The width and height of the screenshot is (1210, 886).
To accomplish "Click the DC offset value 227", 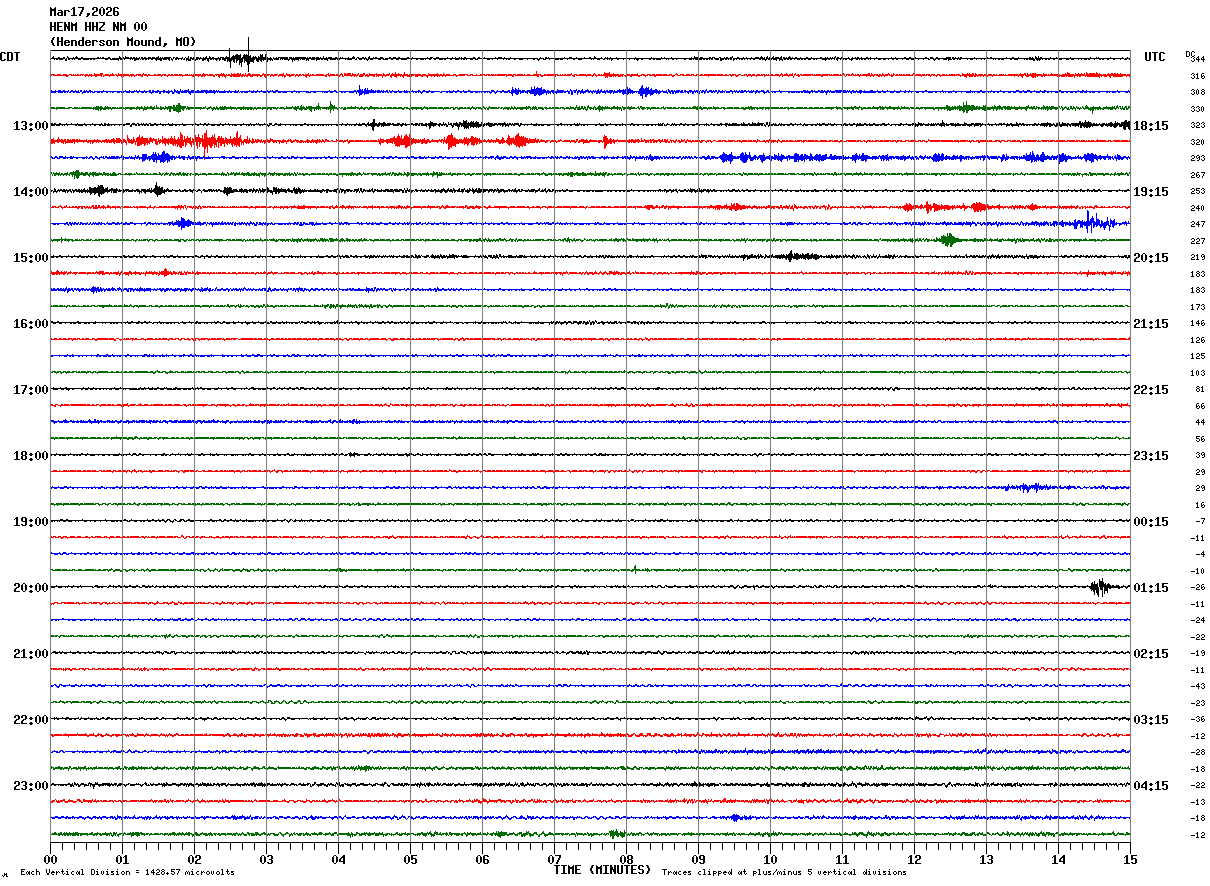I will [x=1197, y=241].
